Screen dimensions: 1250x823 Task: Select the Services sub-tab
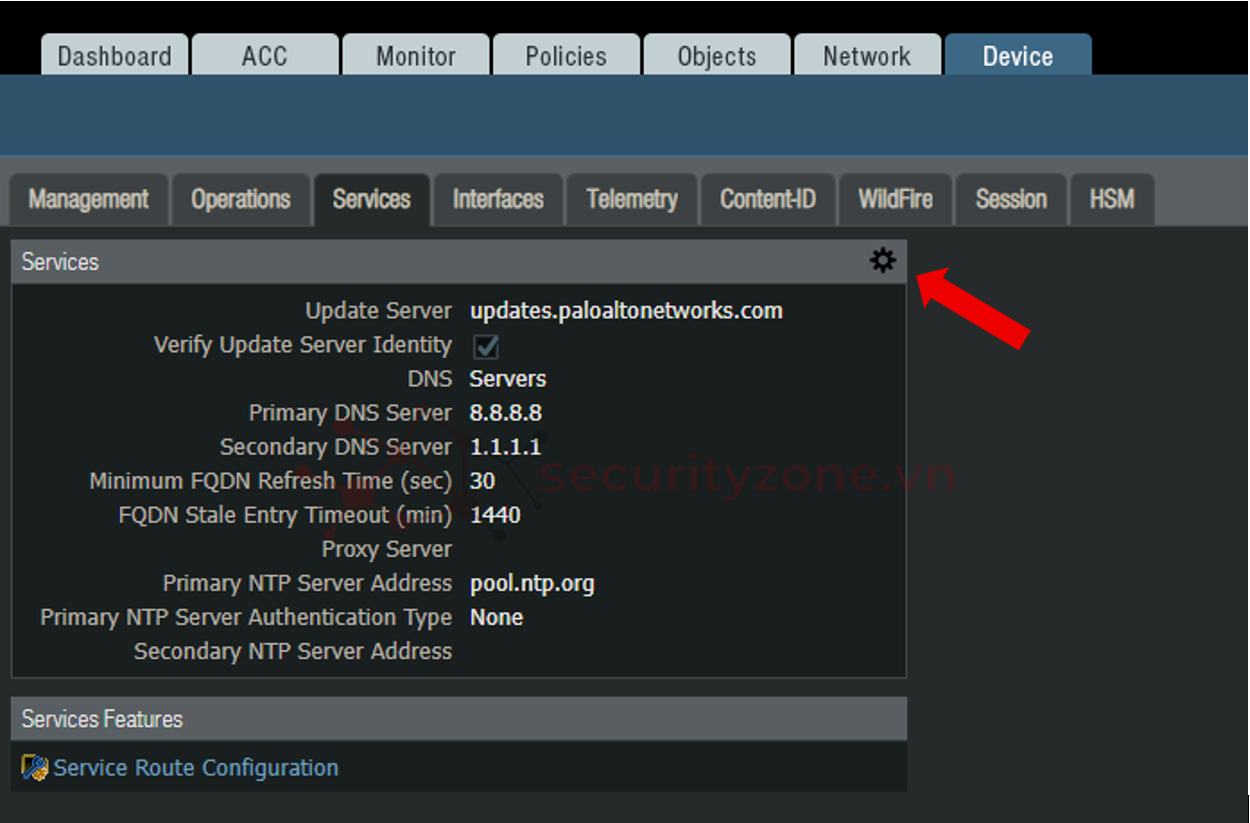[371, 200]
